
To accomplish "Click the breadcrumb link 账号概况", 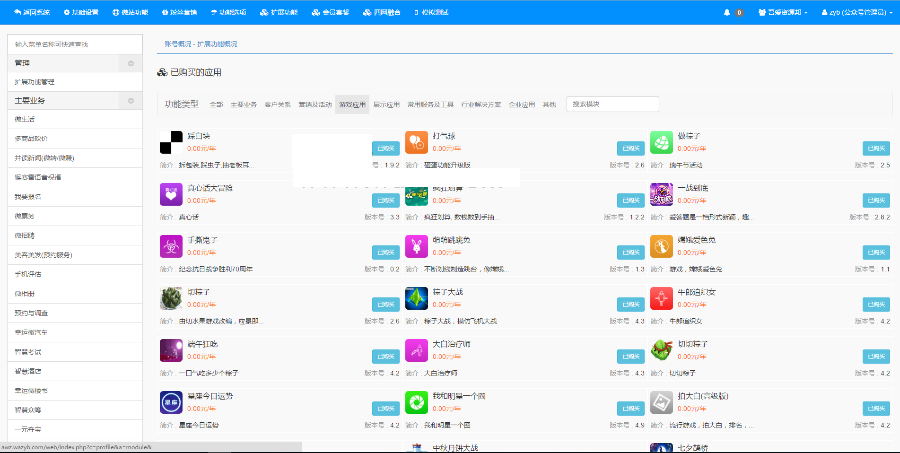I will 178,44.
